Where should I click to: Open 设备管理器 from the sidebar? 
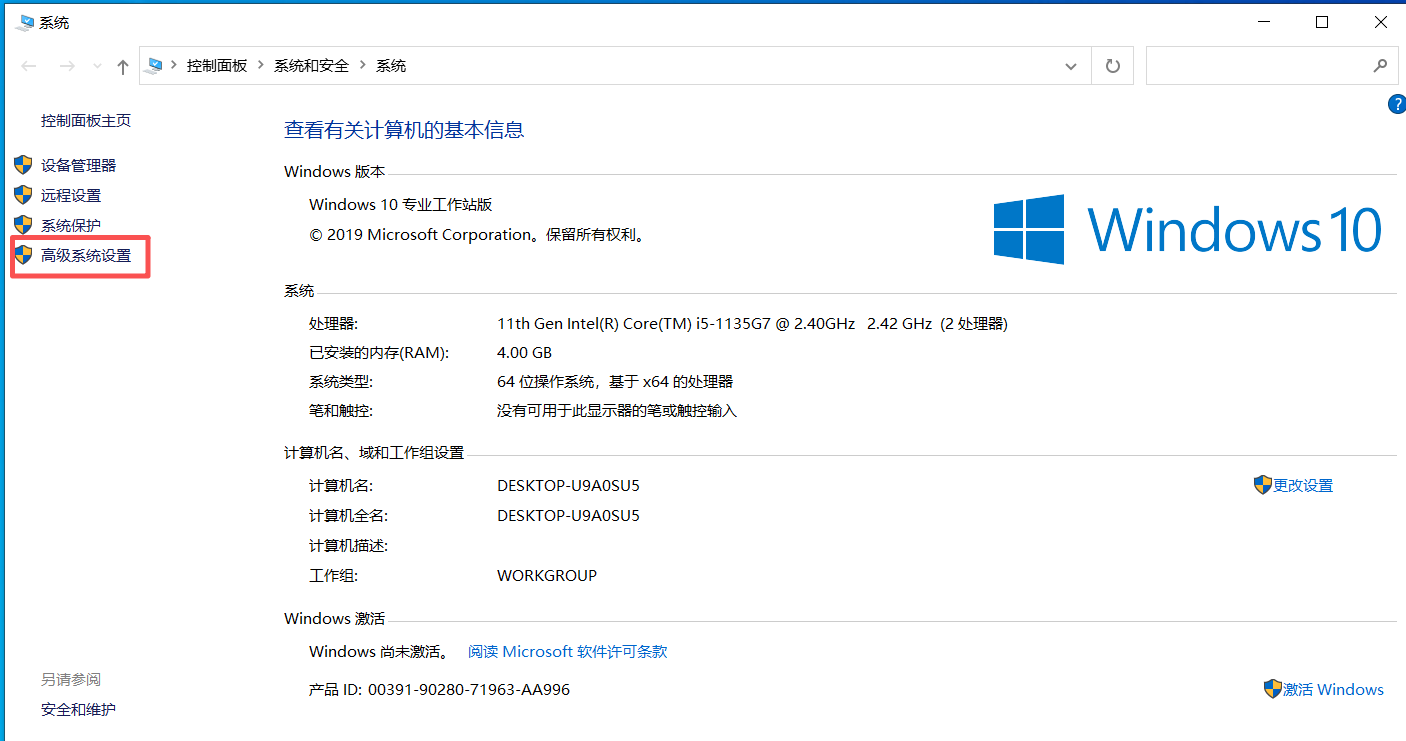pyautogui.click(x=79, y=166)
